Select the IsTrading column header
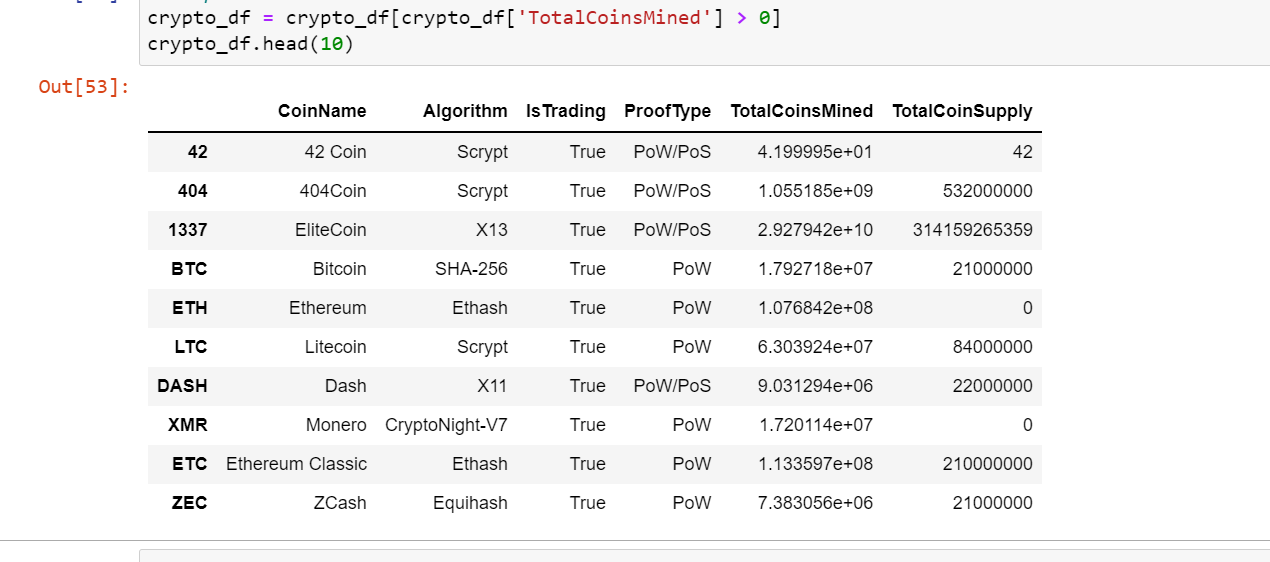Screen dimensions: 1270x562 pyautogui.click(x=566, y=111)
